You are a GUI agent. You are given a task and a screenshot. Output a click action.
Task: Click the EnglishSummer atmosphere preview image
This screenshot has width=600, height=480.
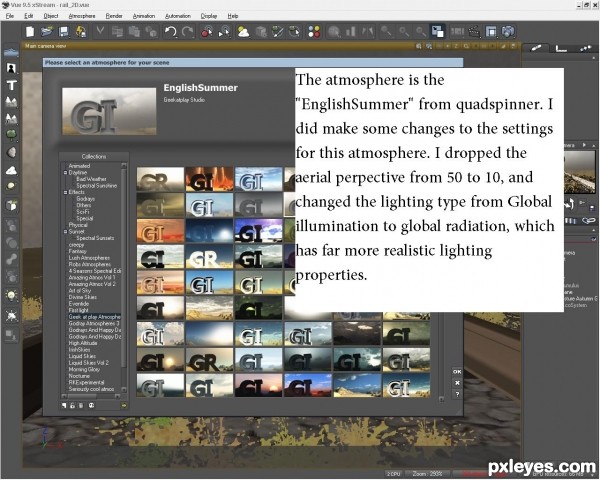click(109, 111)
